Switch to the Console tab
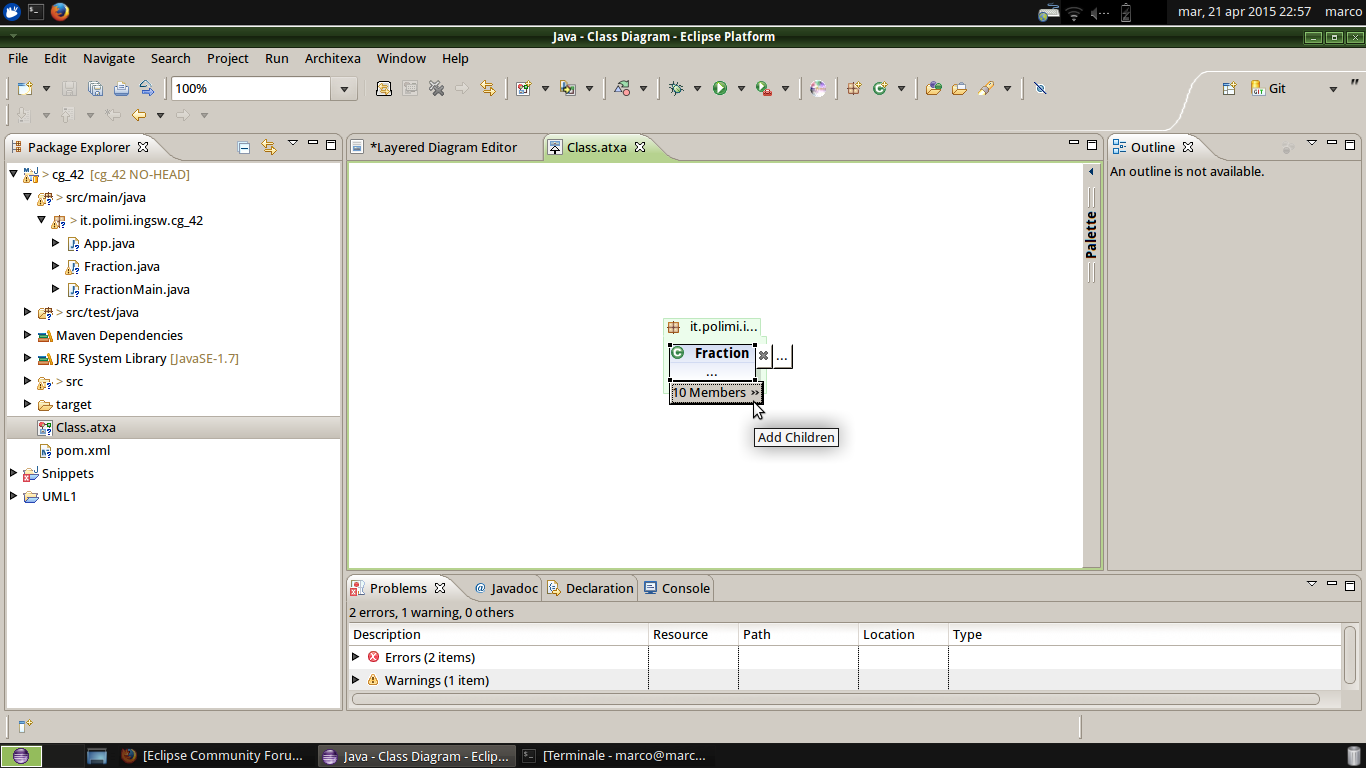1366x768 pixels. point(677,588)
